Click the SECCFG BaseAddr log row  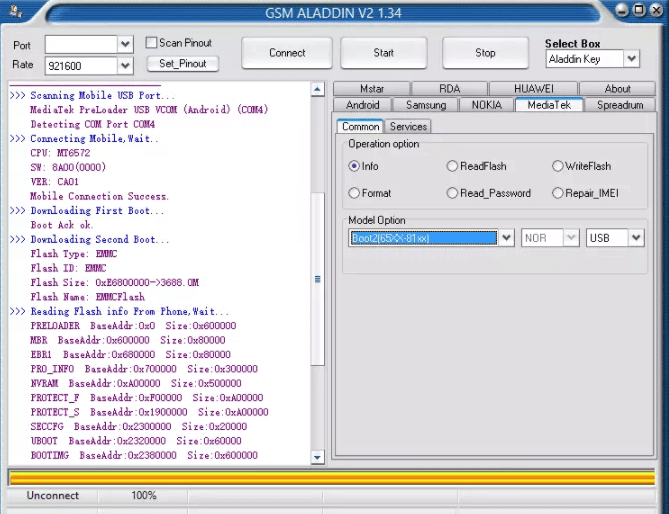[139, 427]
